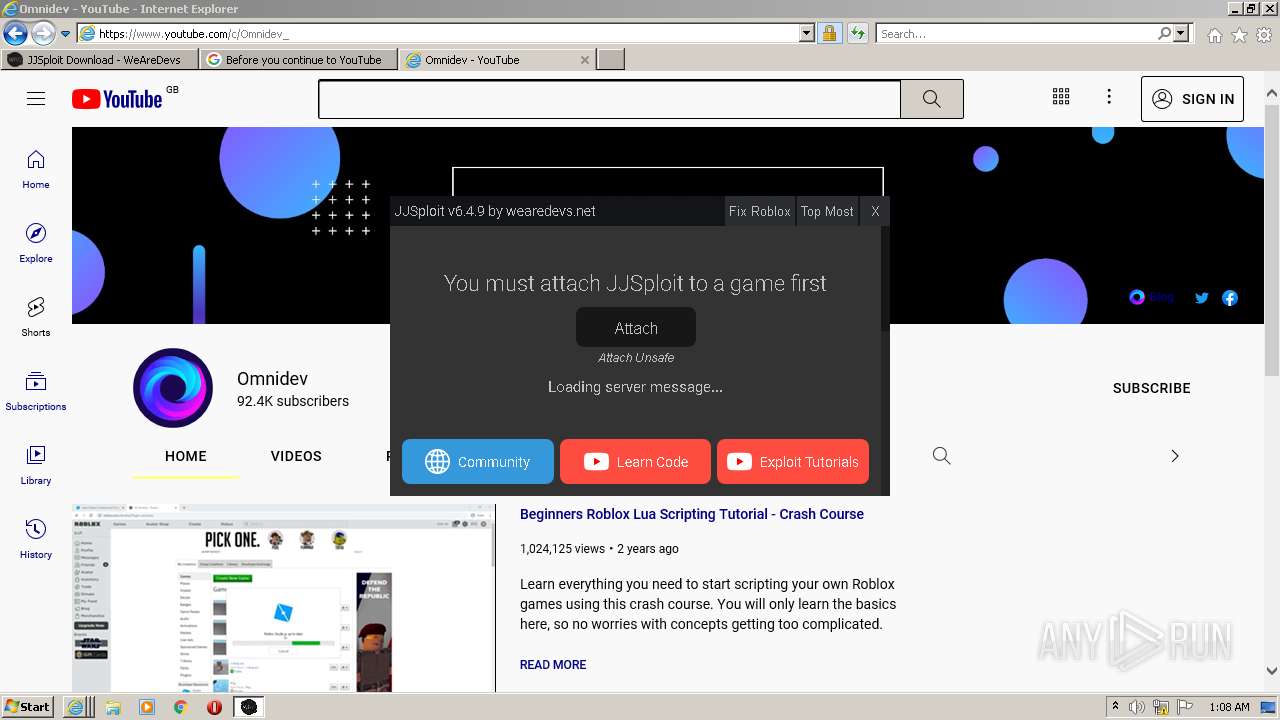Viewport: 1280px width, 720px height.
Task: Click the browser refresh button
Action: click(x=857, y=34)
